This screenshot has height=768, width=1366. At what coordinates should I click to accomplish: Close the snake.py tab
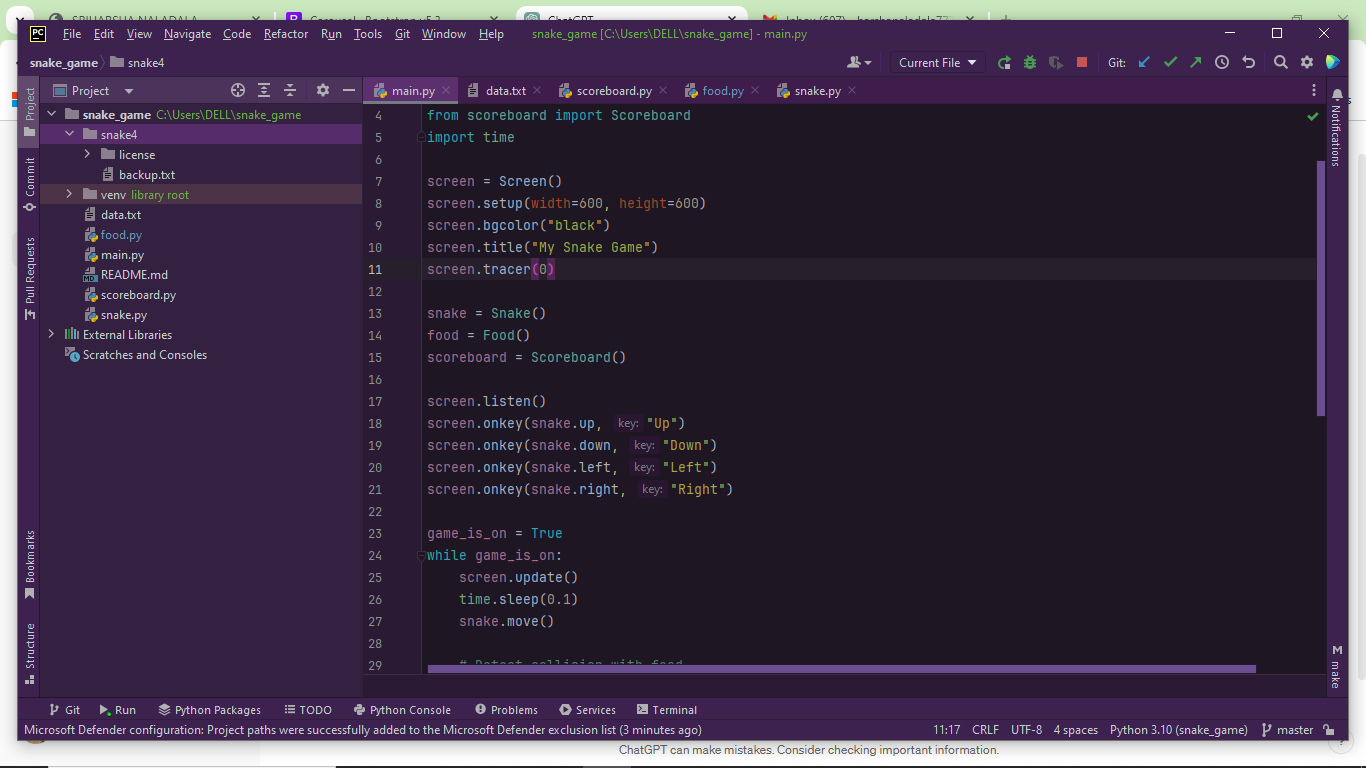853,90
